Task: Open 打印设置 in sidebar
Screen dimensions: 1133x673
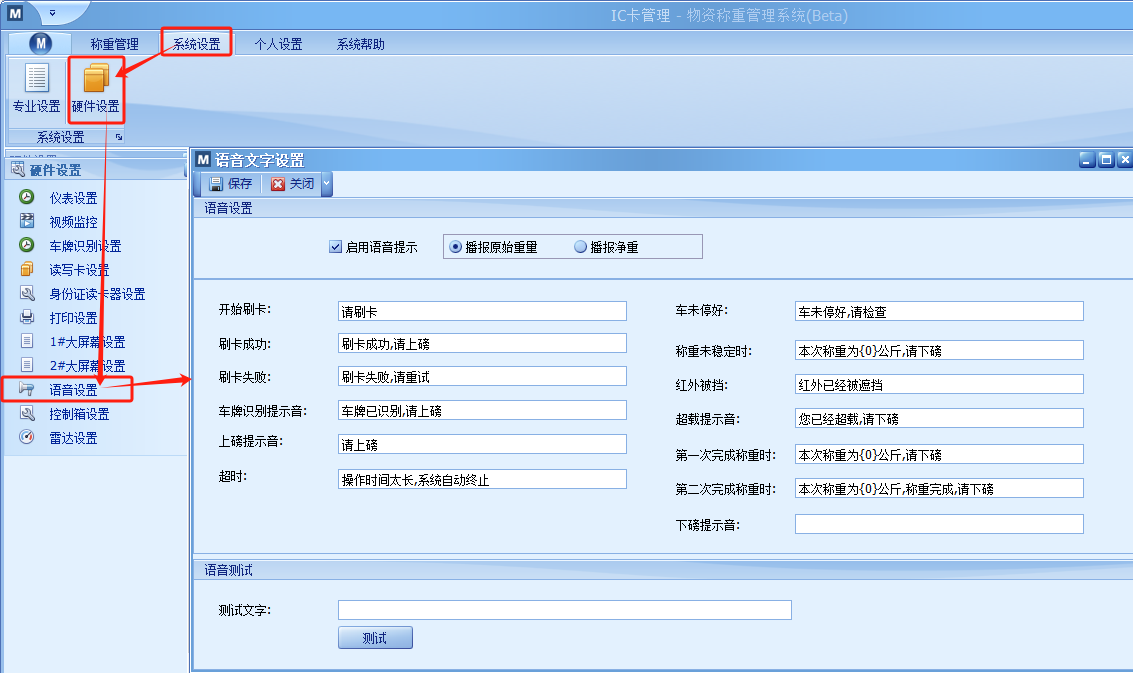Action: (x=73, y=317)
